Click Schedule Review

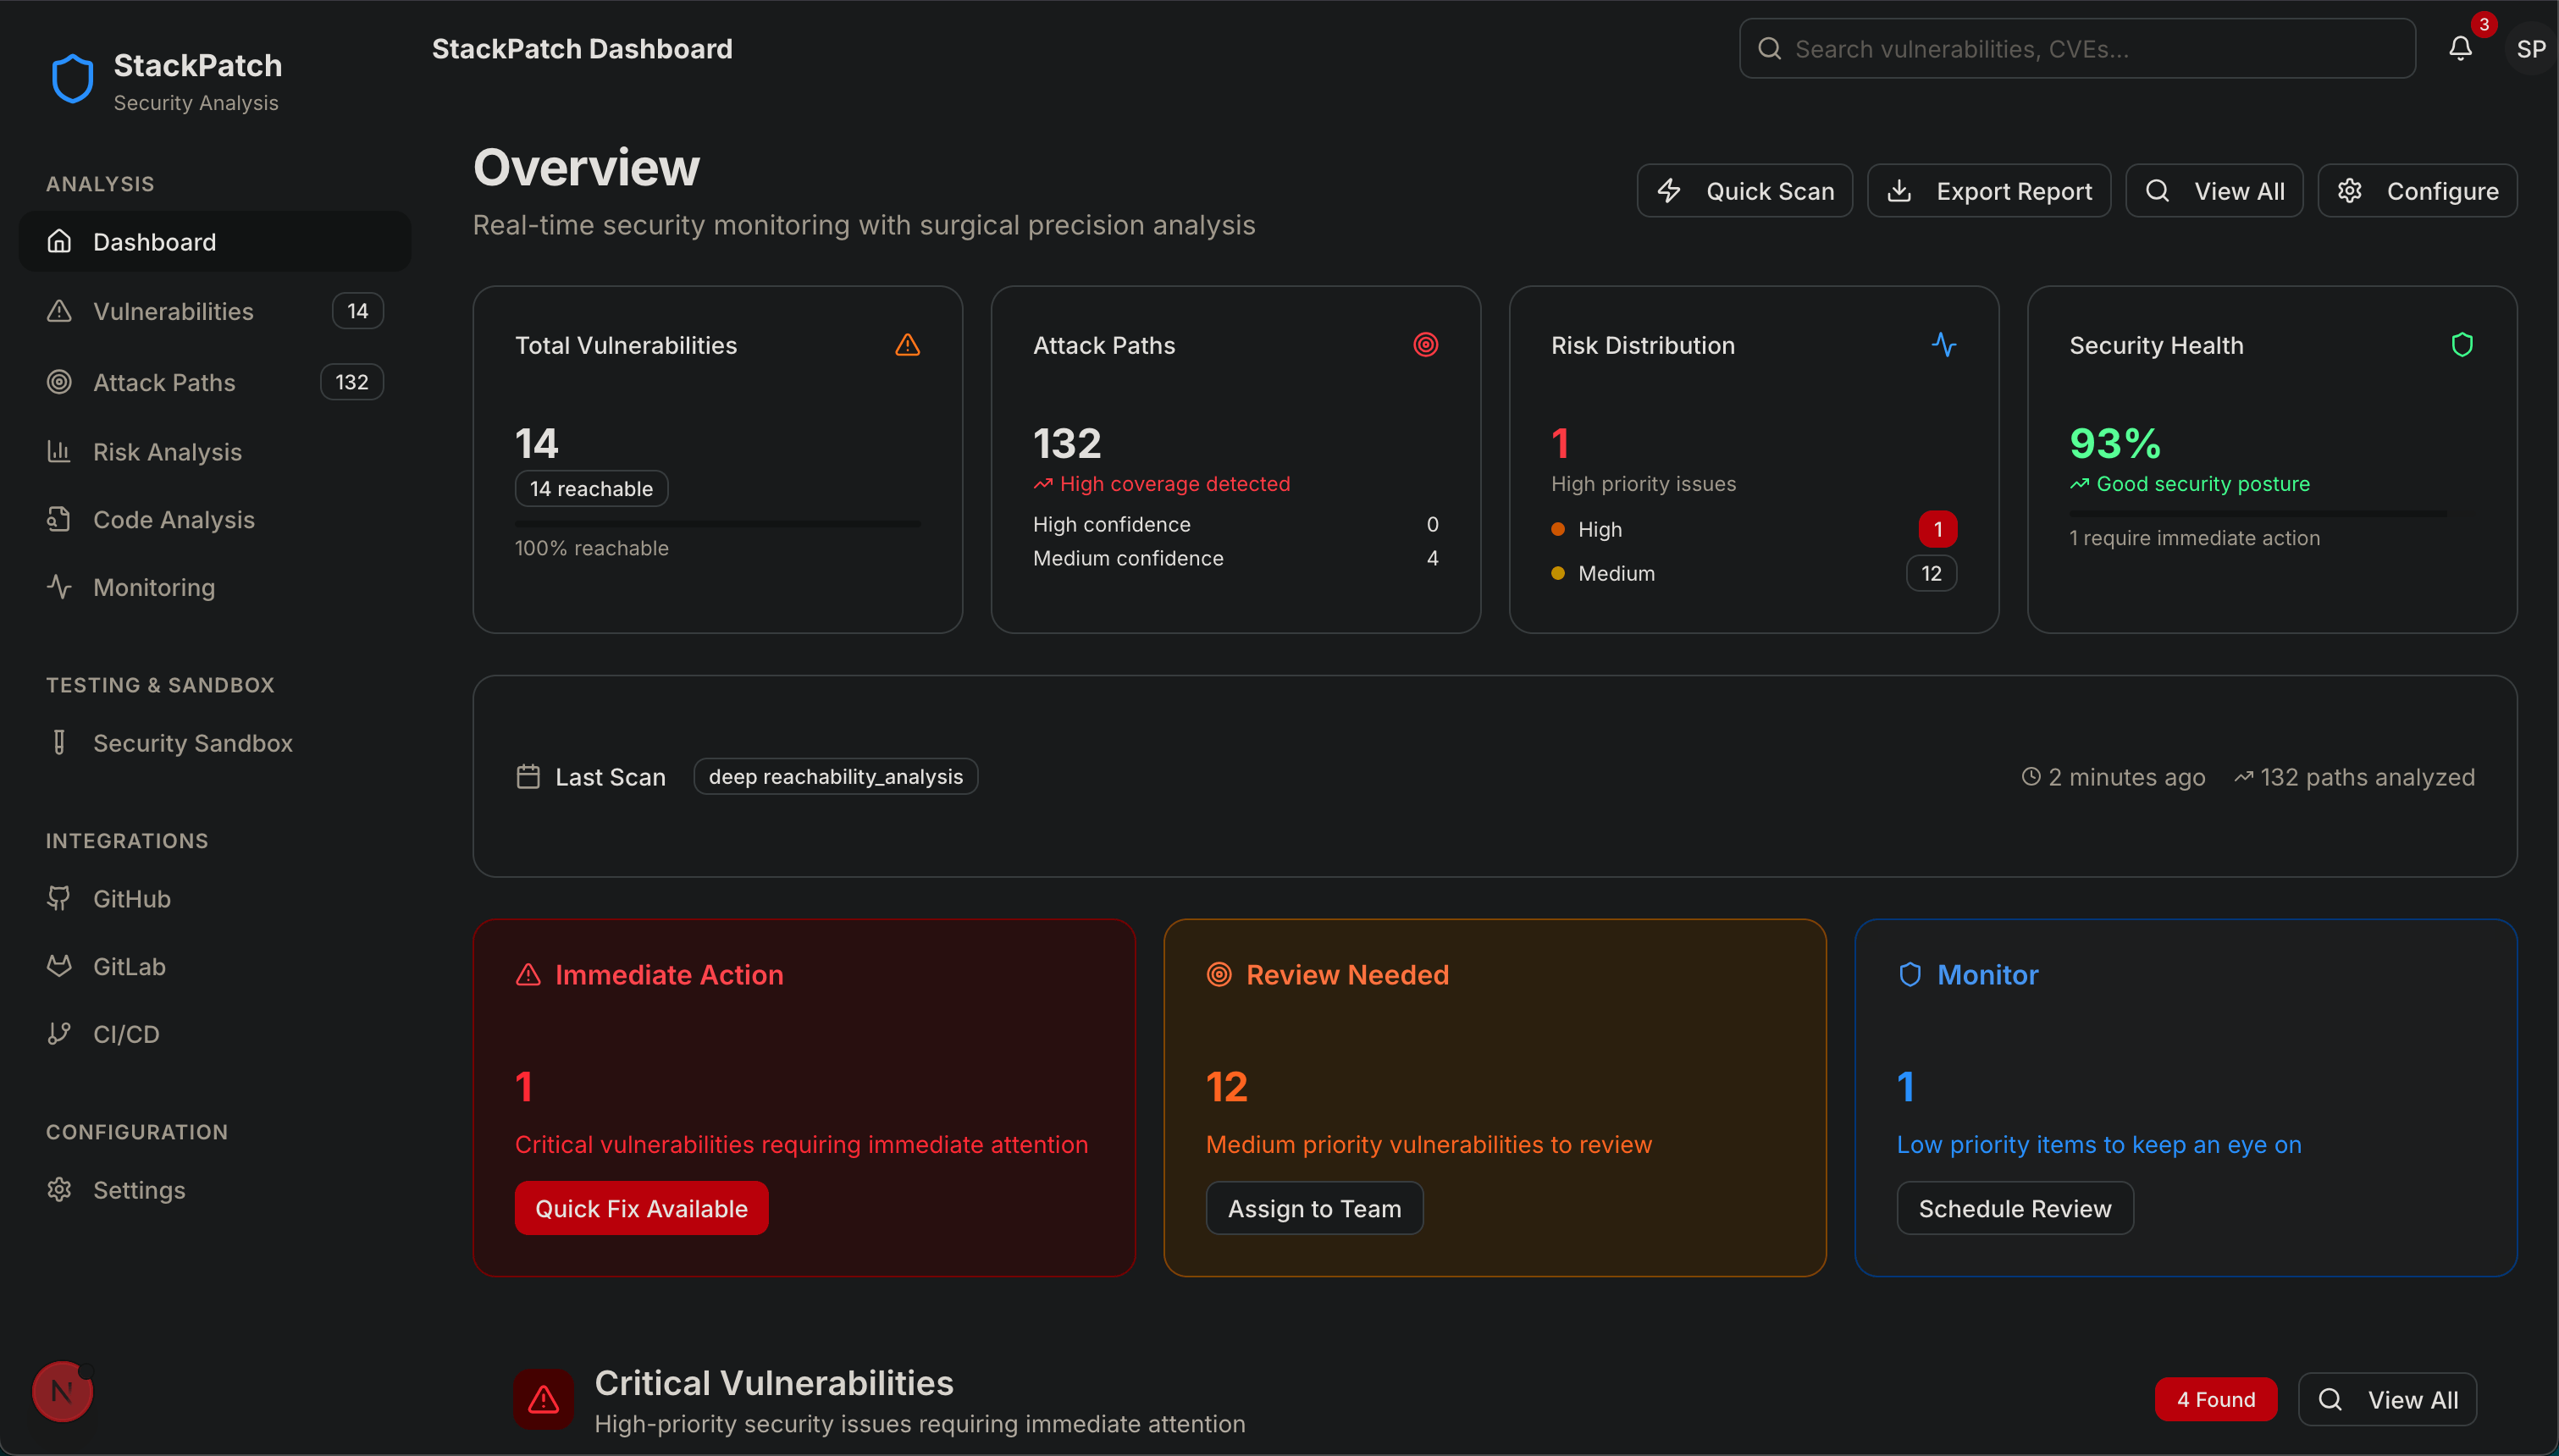[x=2014, y=1208]
